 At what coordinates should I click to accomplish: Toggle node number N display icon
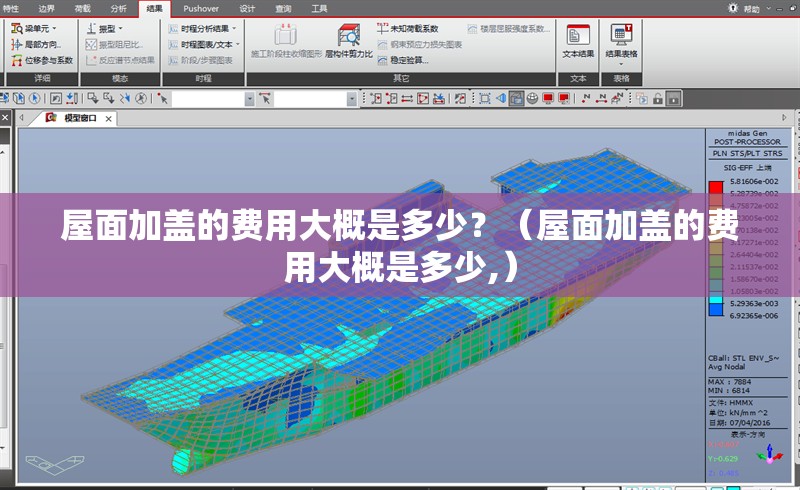586,98
